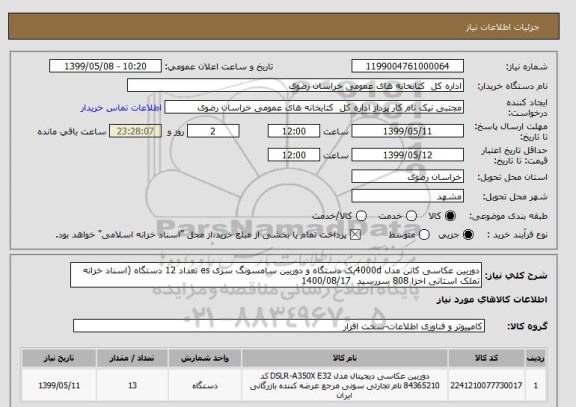Viewport: 576px width, 407px height.
Task: Click the نام دستگاه خریدار label
Action: [512, 86]
